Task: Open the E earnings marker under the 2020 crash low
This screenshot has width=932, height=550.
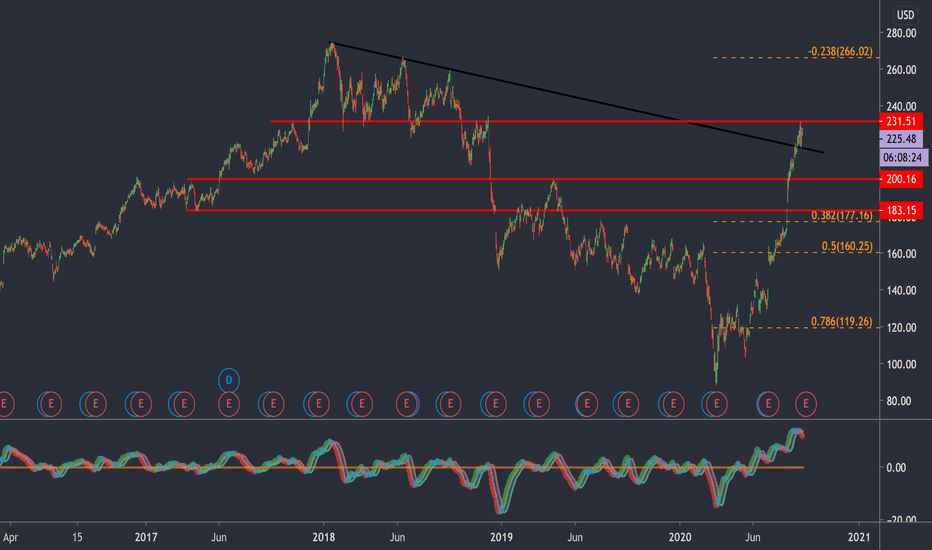Action: [x=717, y=404]
